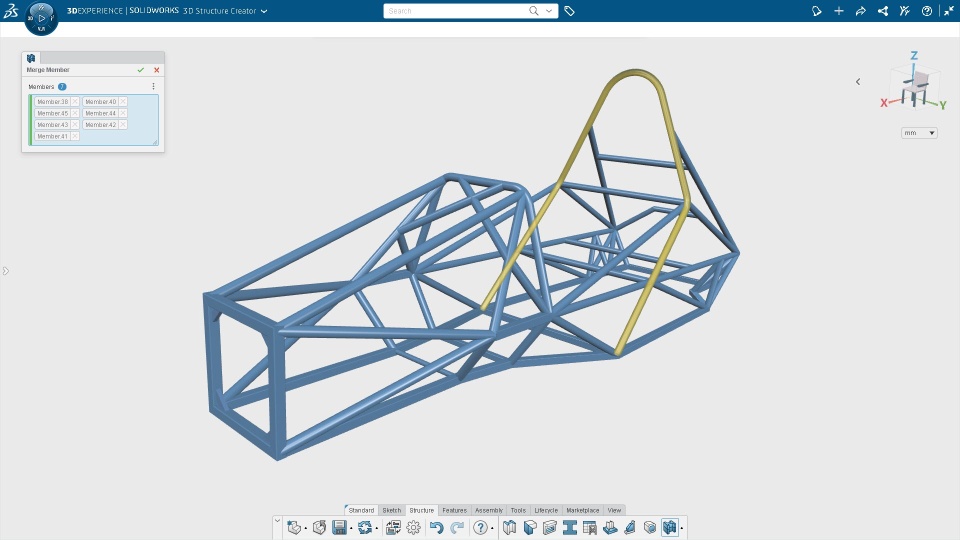Screen dimensions: 960x540
Task: Click the view orientation triad chair
Action: point(915,89)
